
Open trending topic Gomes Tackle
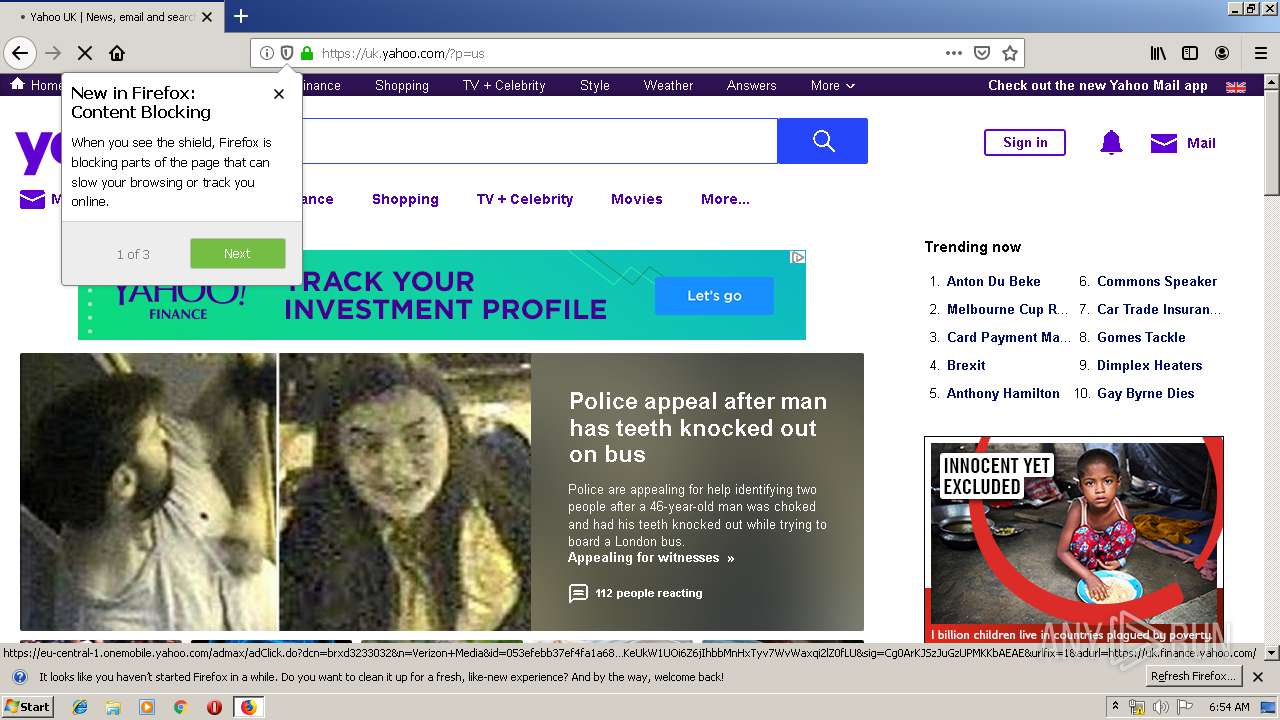click(1141, 337)
